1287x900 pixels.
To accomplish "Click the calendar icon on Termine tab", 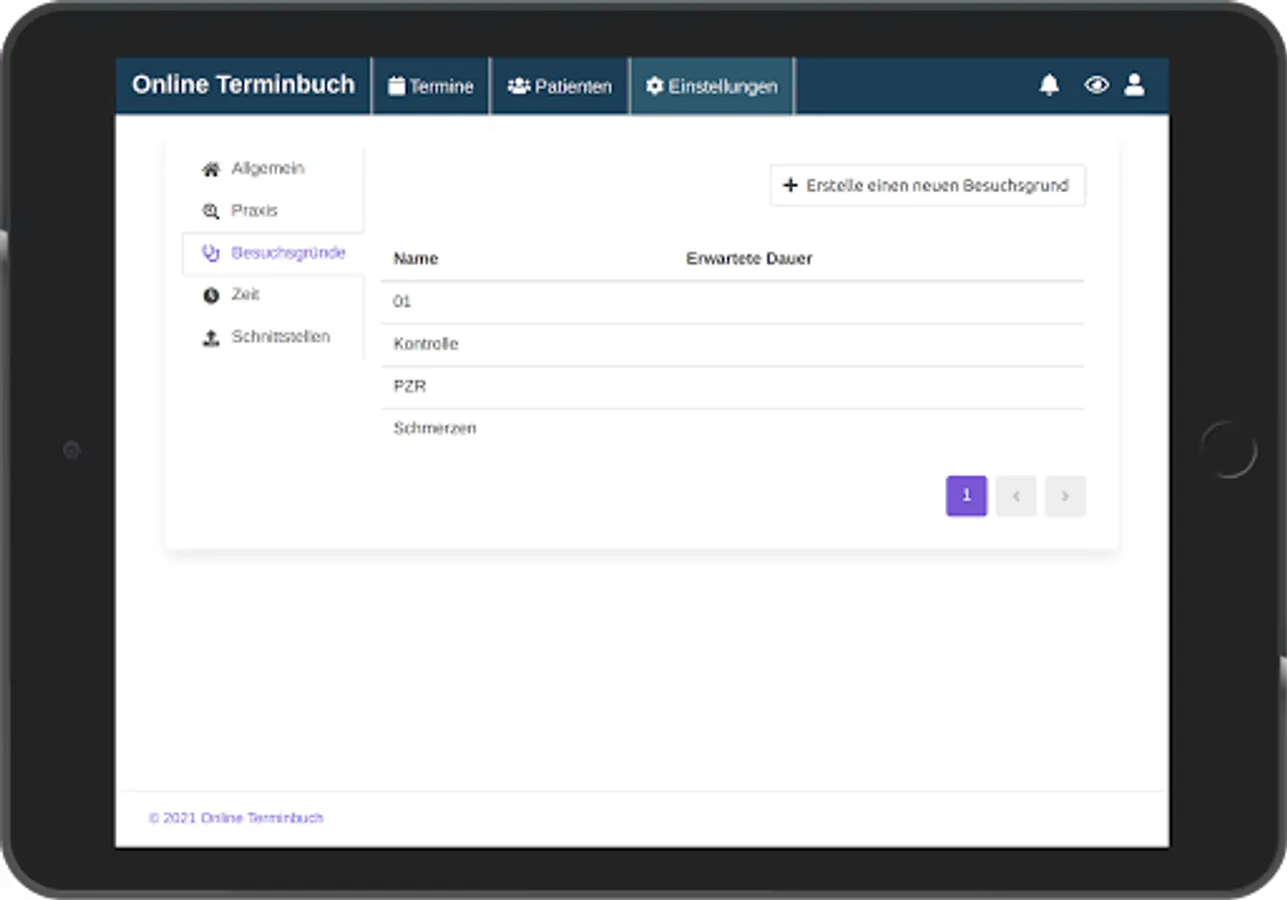I will tap(397, 86).
